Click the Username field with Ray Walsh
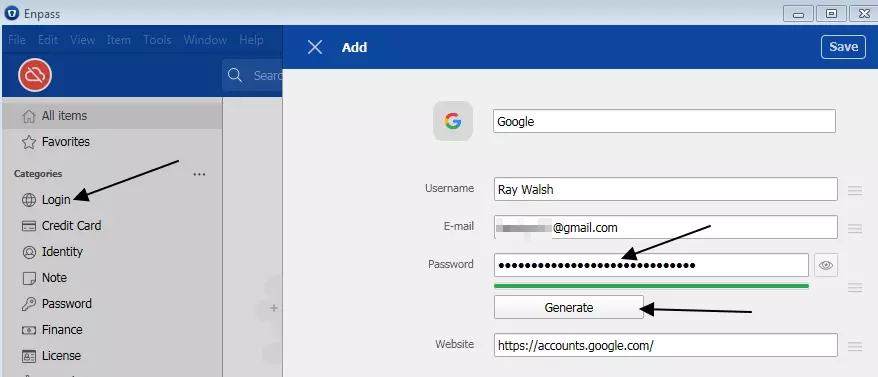The image size is (878, 377). (666, 189)
